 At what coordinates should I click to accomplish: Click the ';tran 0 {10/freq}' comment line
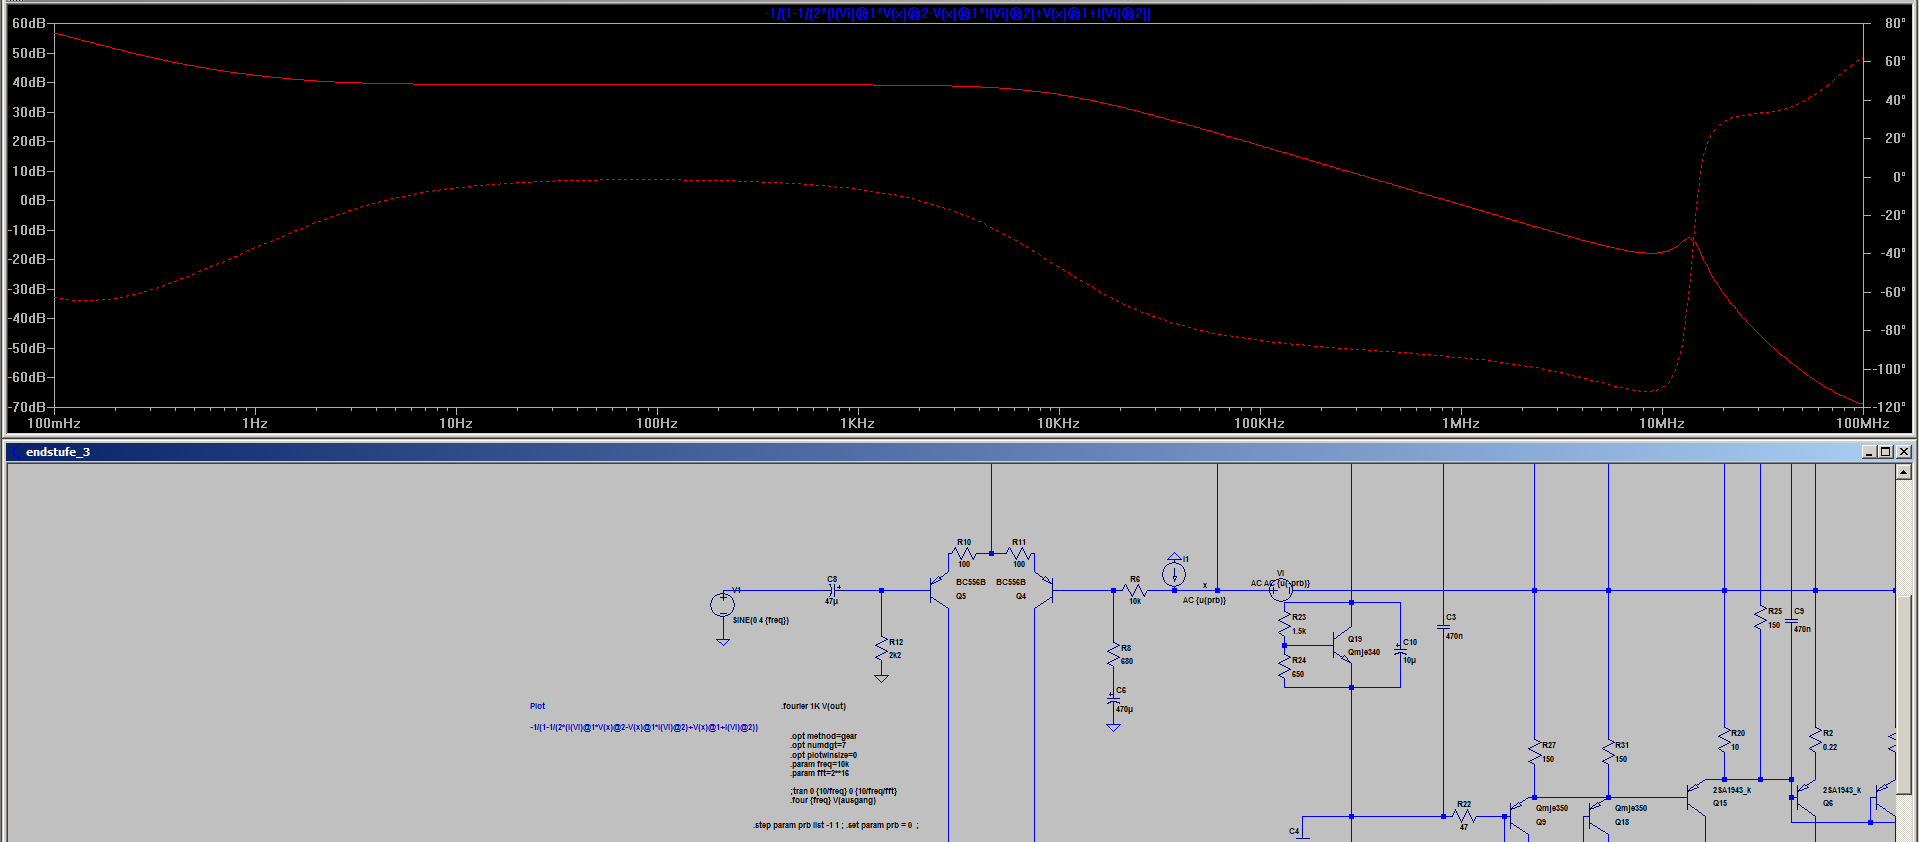pos(843,791)
